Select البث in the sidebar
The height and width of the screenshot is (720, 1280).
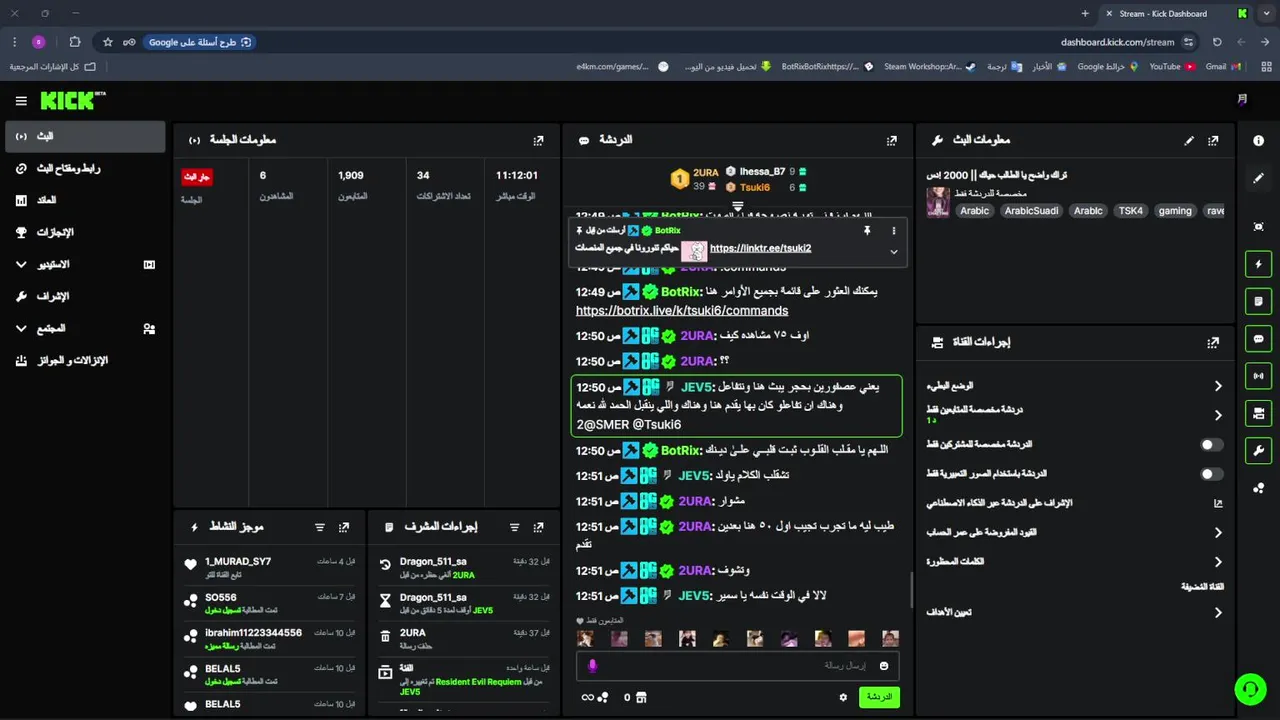pos(85,136)
